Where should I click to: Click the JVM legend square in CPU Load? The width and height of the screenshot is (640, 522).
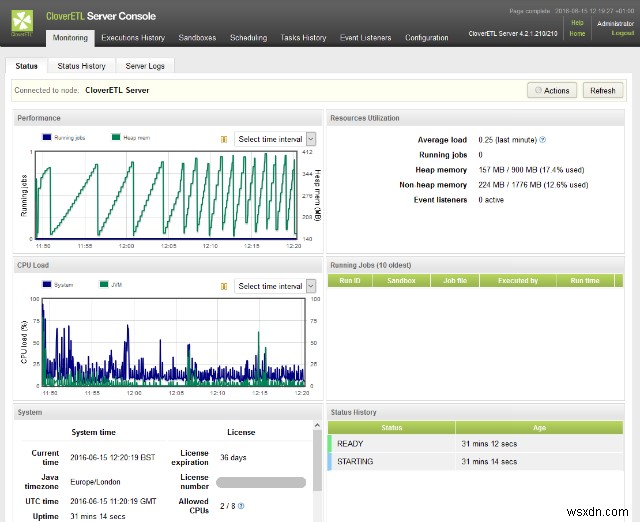point(102,284)
